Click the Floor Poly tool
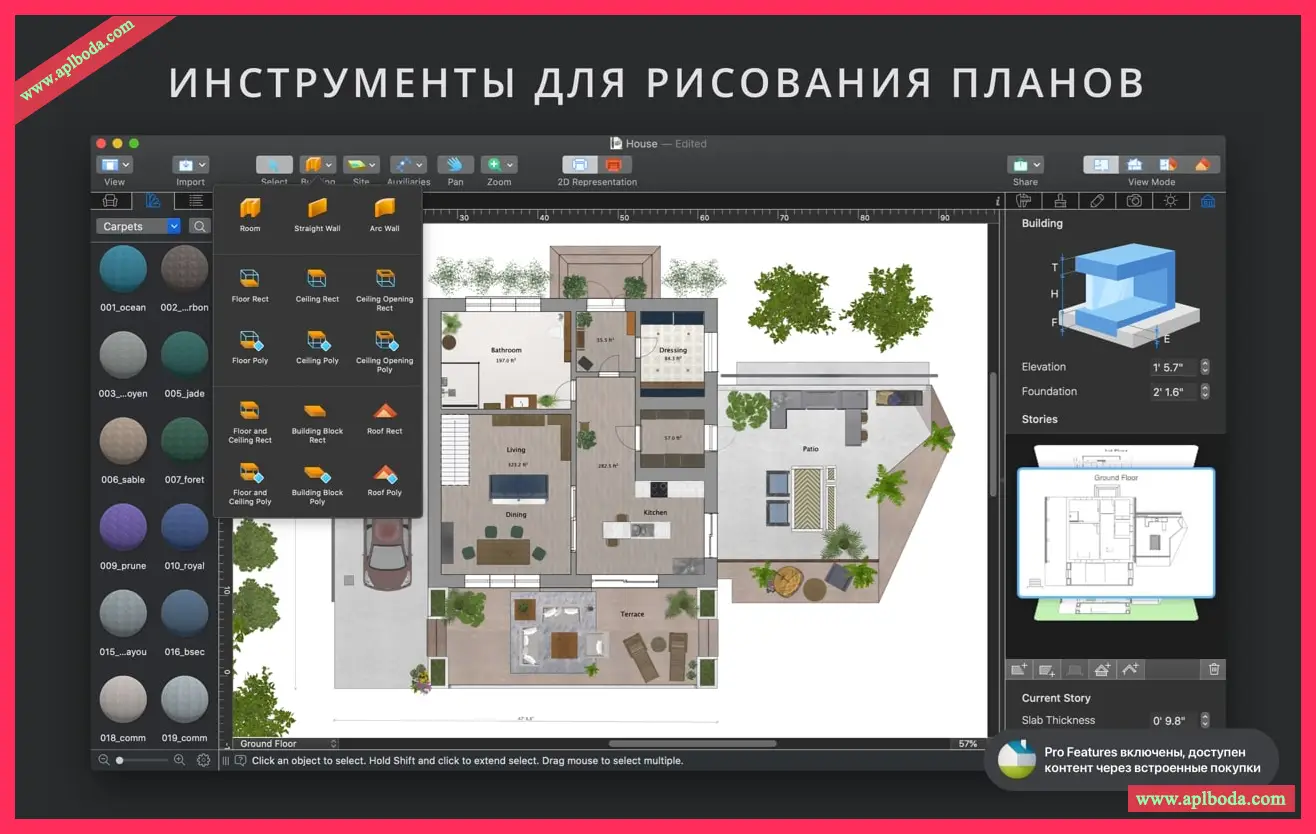This screenshot has width=1316, height=834. click(x=250, y=343)
